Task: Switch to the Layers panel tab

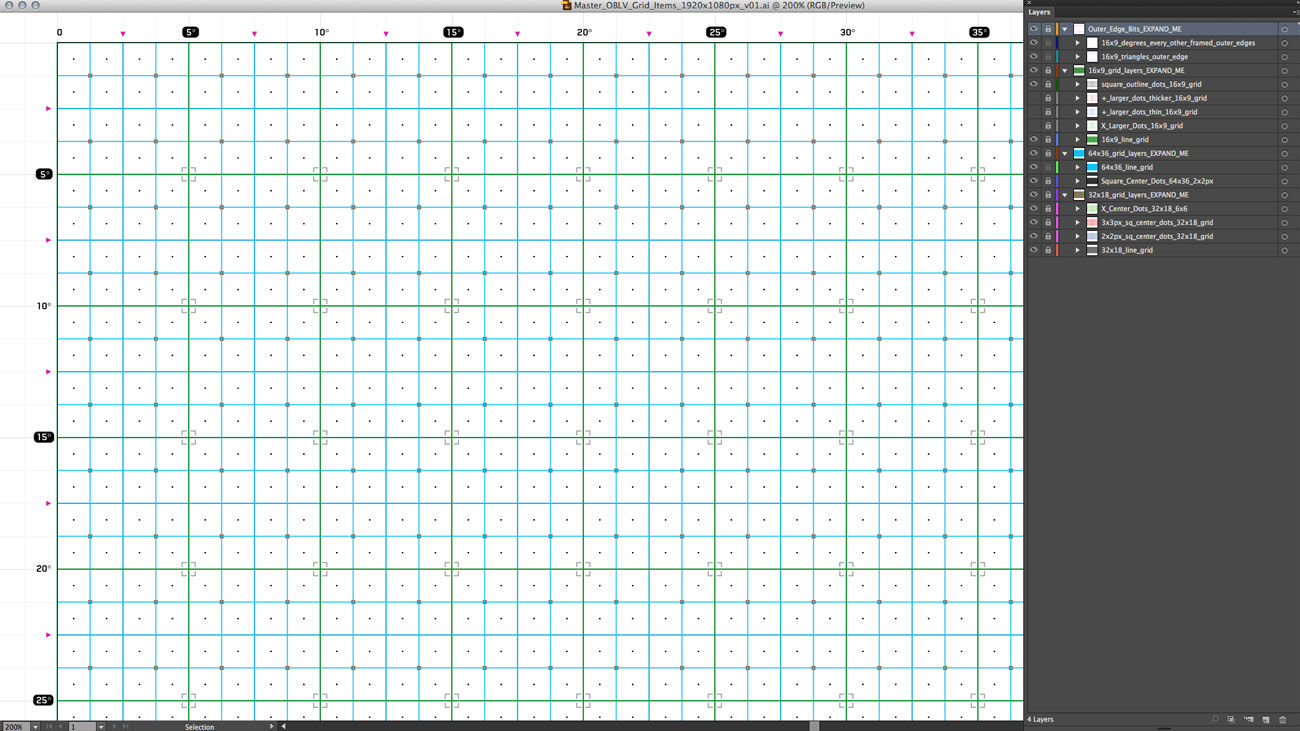Action: 1040,12
